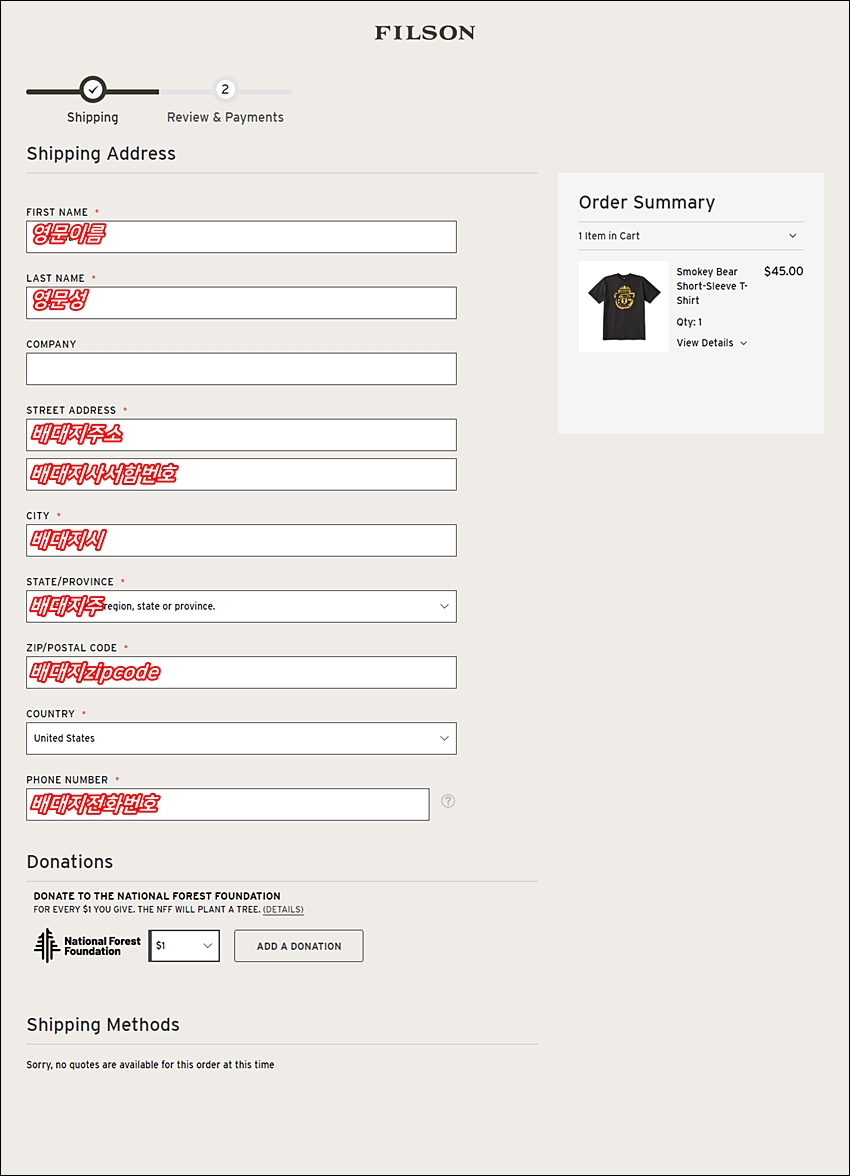
Task: Focus the Zip/Postal Code input field
Action: click(241, 672)
